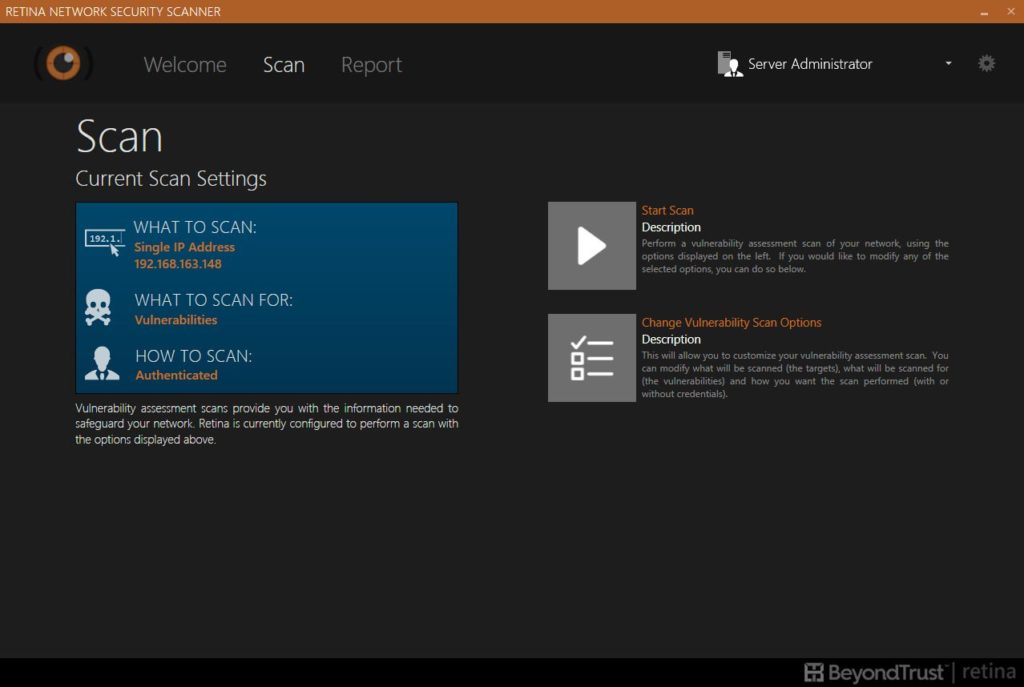Click the Server Administrator user icon
This screenshot has height=687, width=1024.
[729, 64]
